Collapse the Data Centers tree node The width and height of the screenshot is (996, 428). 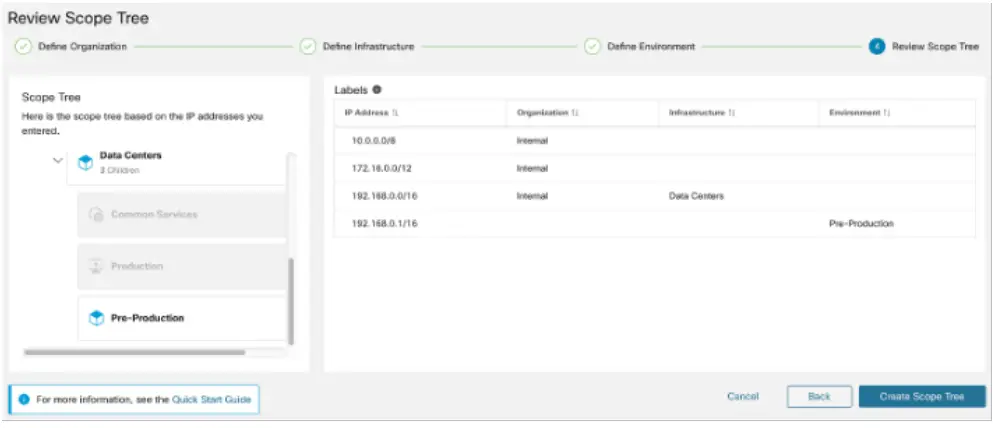58,161
